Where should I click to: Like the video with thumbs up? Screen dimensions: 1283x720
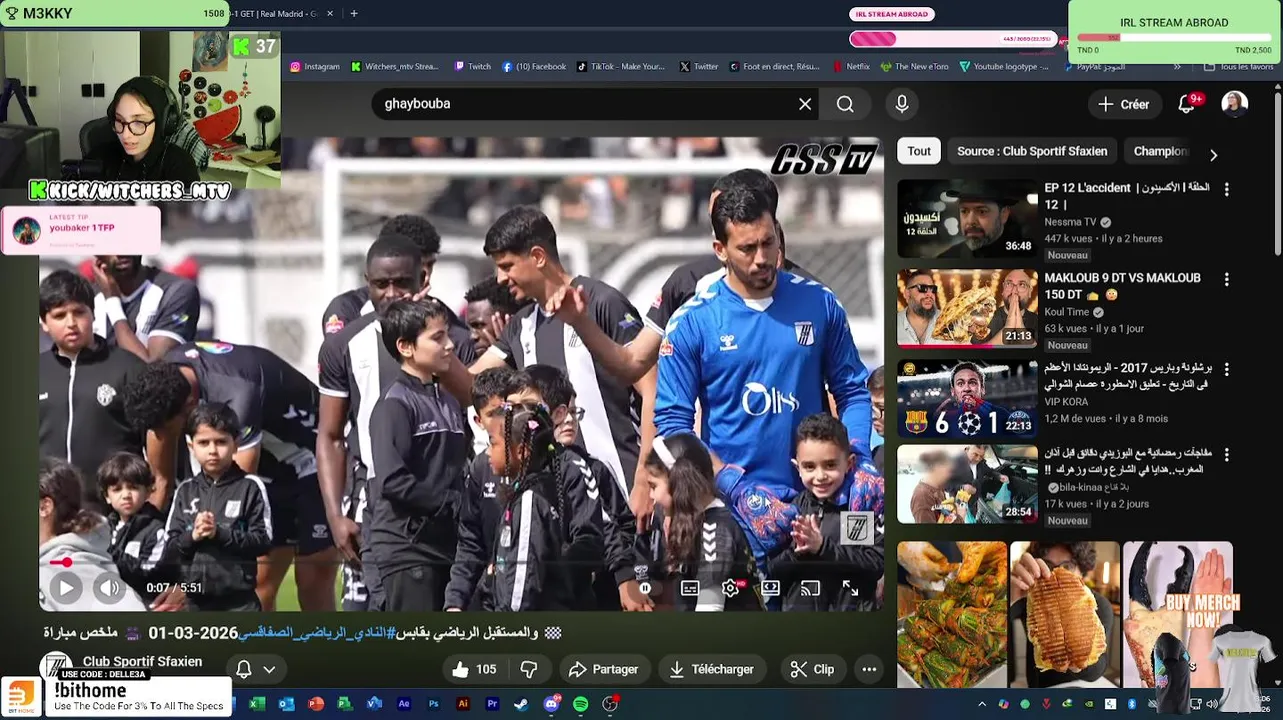(x=474, y=669)
